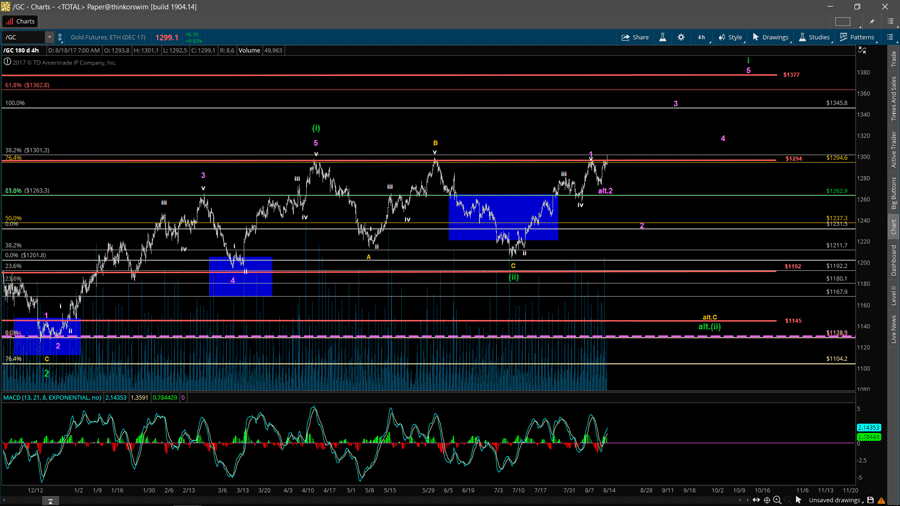
Task: Open the Drawings tools menu
Action: click(771, 37)
